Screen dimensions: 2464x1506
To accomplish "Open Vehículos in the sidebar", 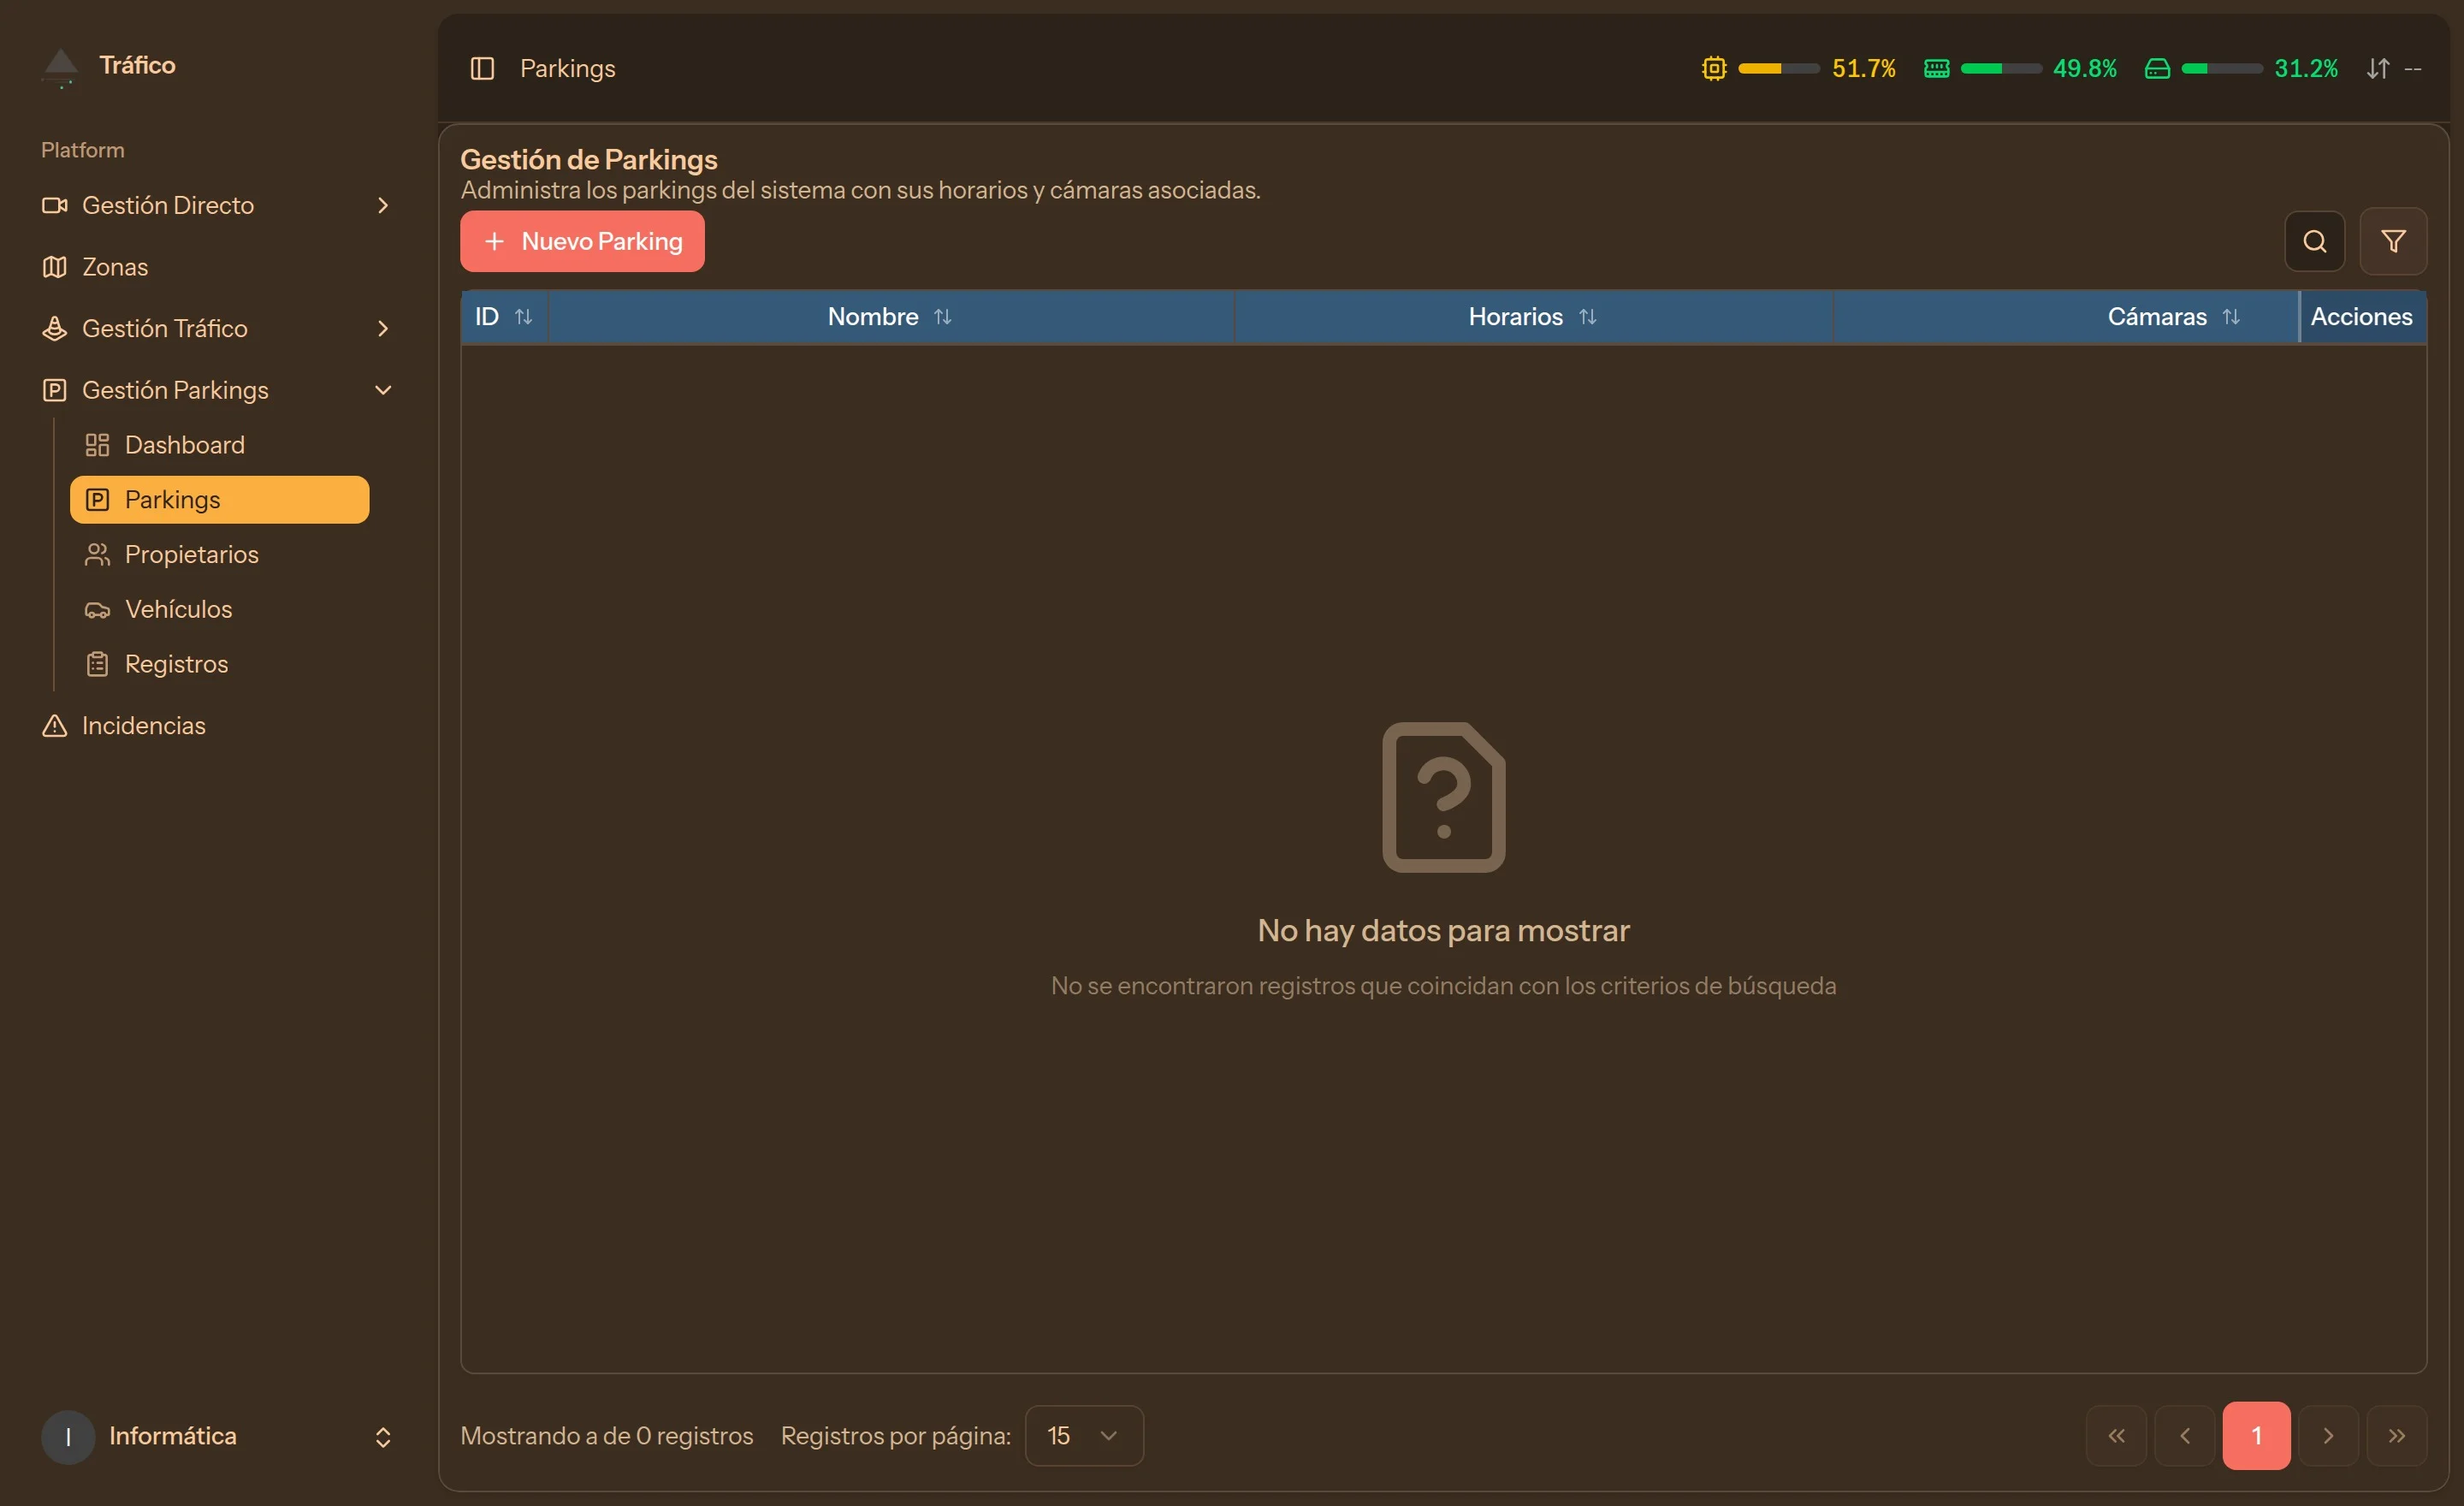I will click(220, 609).
